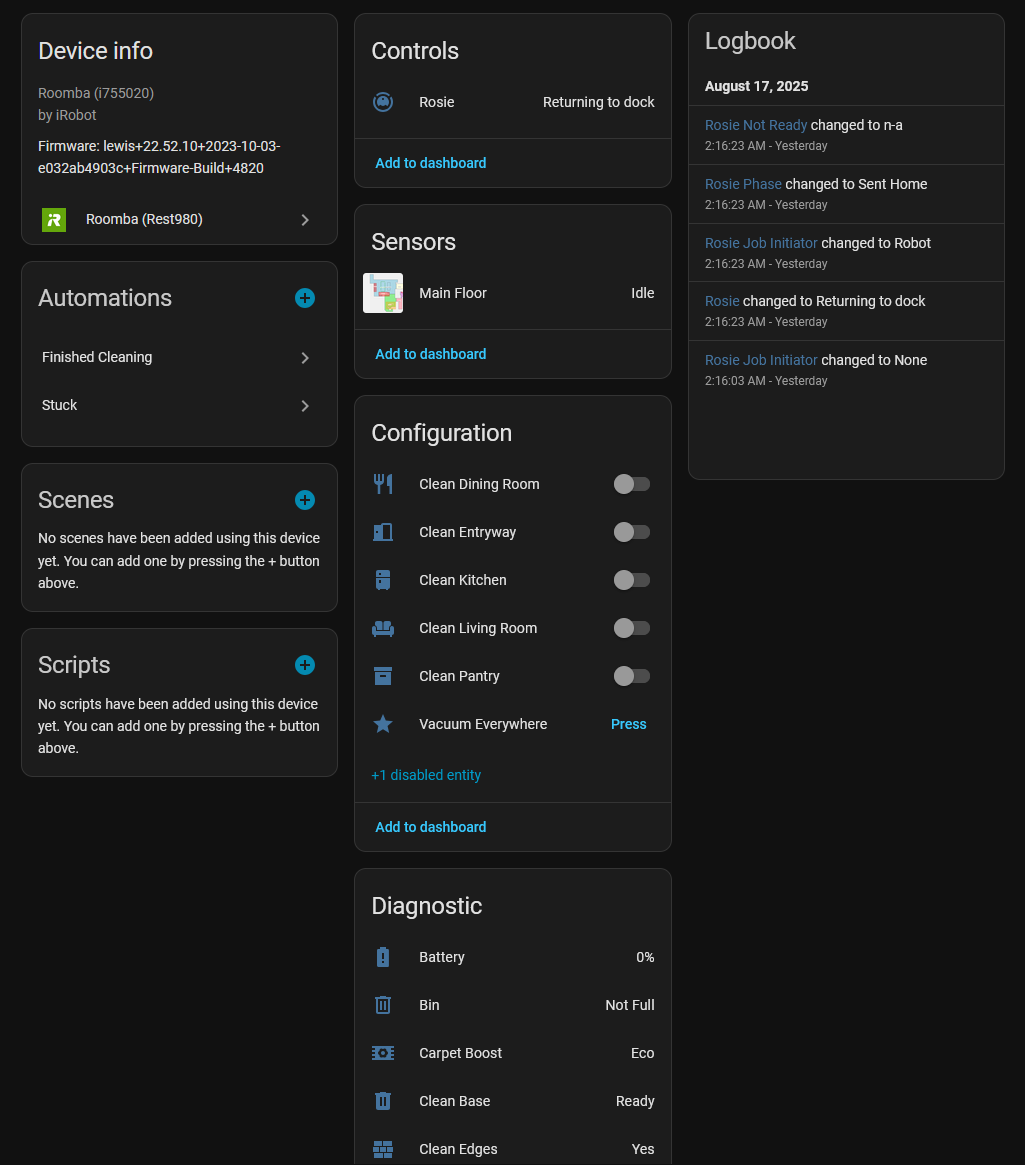Click the green iRobot Rest980 logo
This screenshot has width=1025, height=1165.
pyautogui.click(x=54, y=220)
